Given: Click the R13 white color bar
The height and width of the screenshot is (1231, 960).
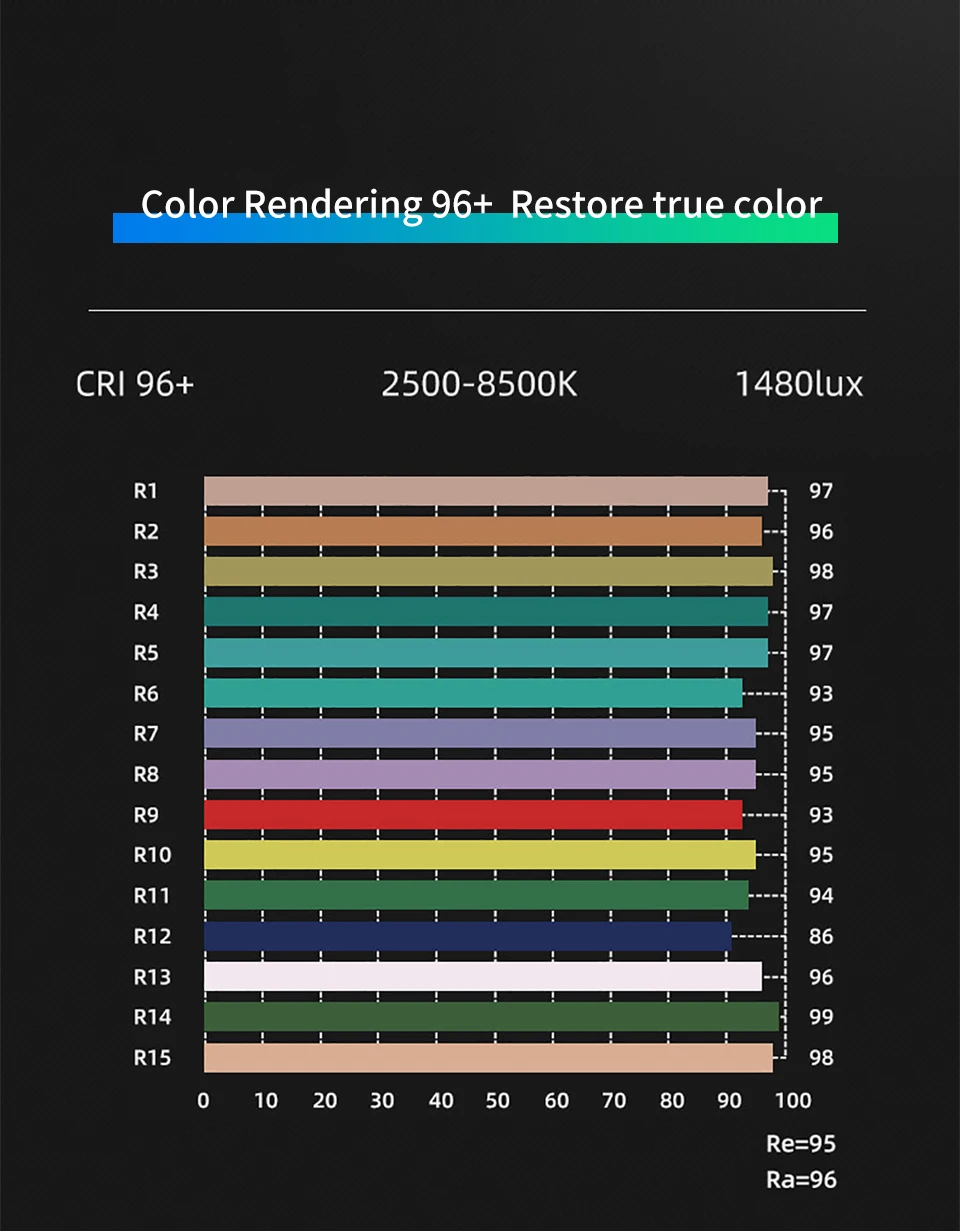Looking at the screenshot, I should point(483,976).
